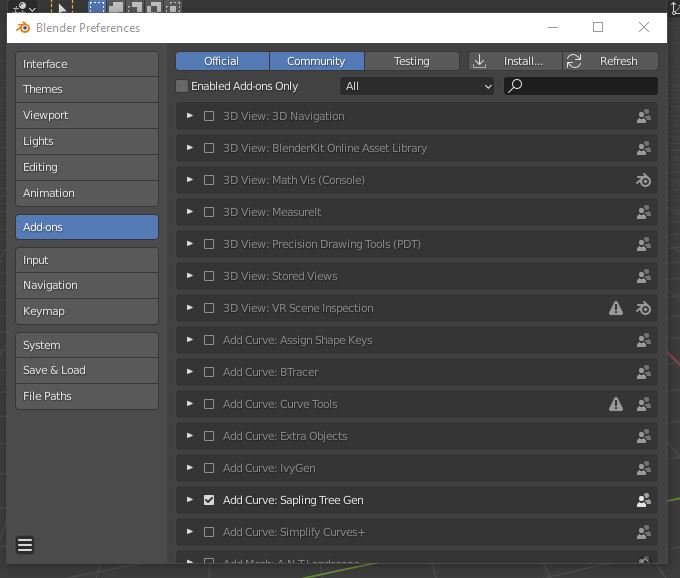Click warning triangle on Curve Tools row
The height and width of the screenshot is (578, 680).
point(616,404)
